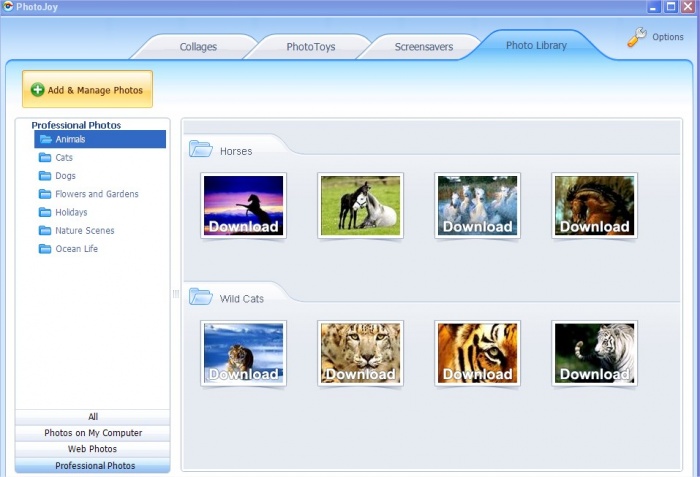Select the Photo Library tab

[x=536, y=45]
